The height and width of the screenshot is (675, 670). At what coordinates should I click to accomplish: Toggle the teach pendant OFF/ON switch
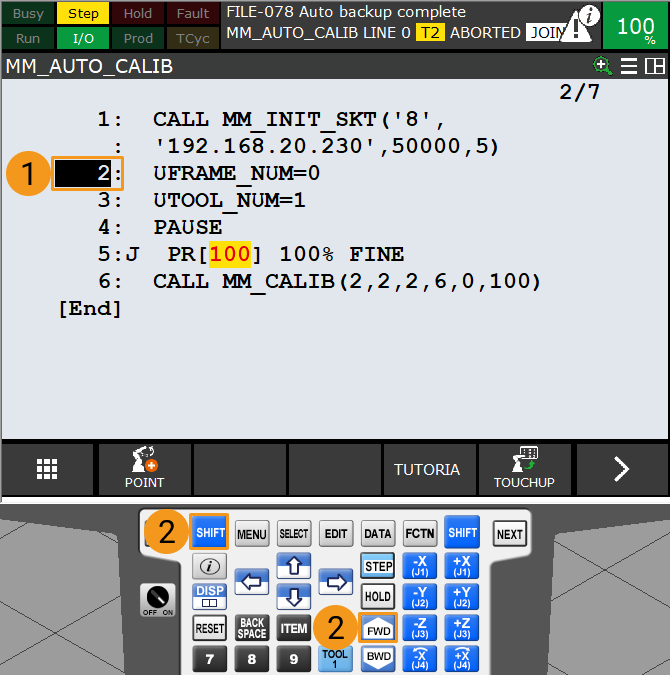click(158, 600)
